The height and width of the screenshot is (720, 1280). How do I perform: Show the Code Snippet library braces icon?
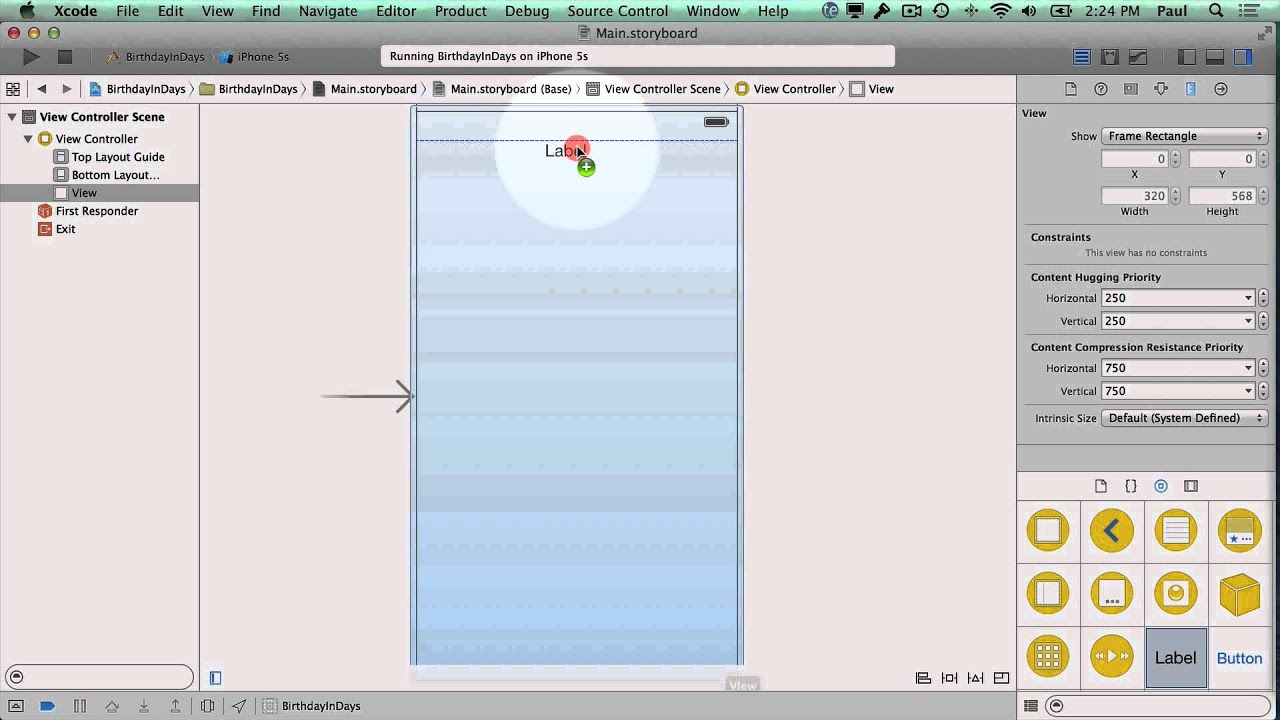tap(1131, 486)
